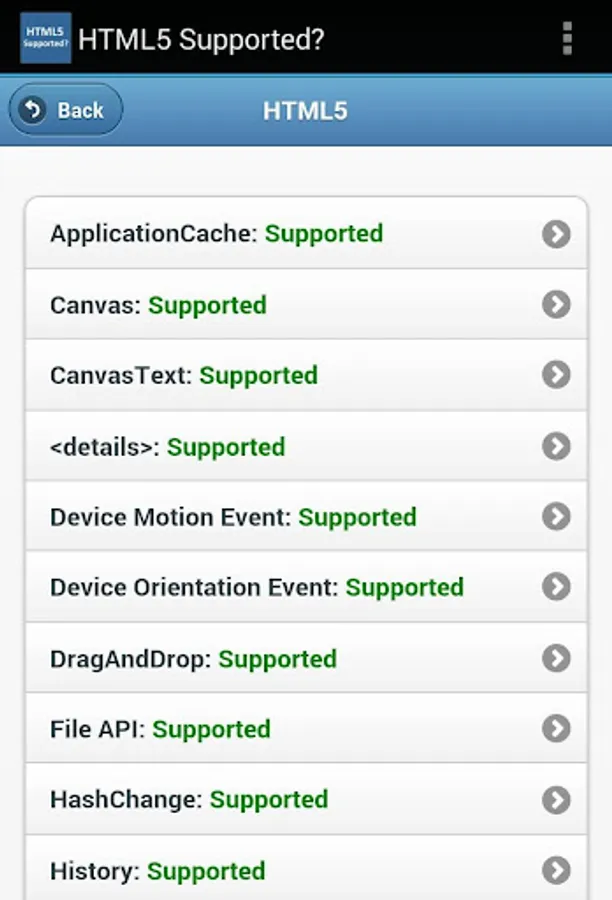
Task: Tap the arrow icon next to CanvasText
Action: (556, 375)
